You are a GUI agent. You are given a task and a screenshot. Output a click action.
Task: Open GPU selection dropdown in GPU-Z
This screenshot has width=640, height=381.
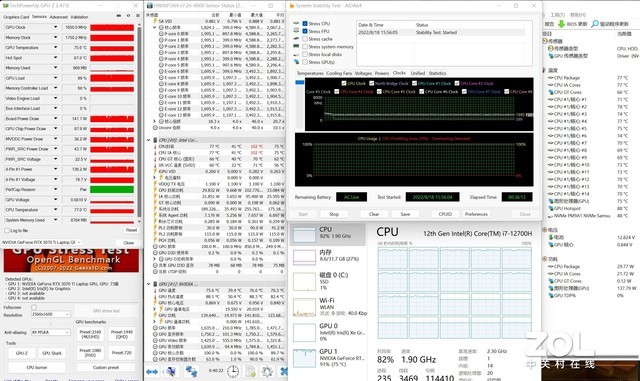[x=41, y=242]
